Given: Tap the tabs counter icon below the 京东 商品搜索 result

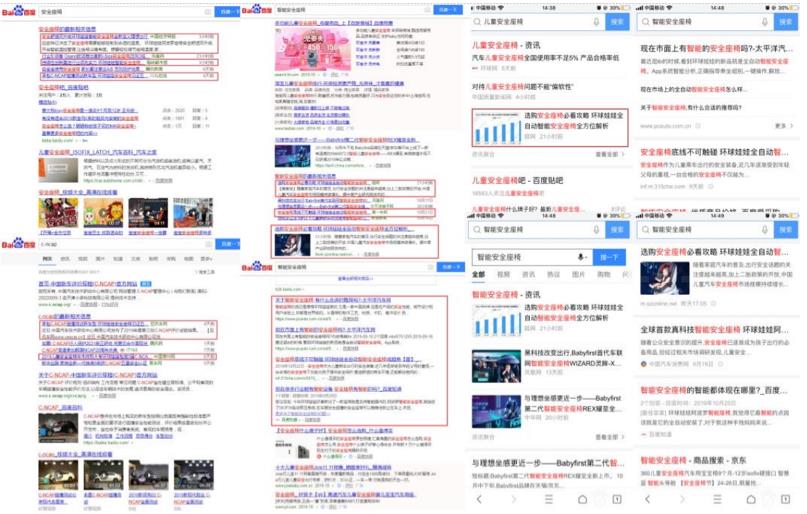Looking at the screenshot, I should point(785,499).
